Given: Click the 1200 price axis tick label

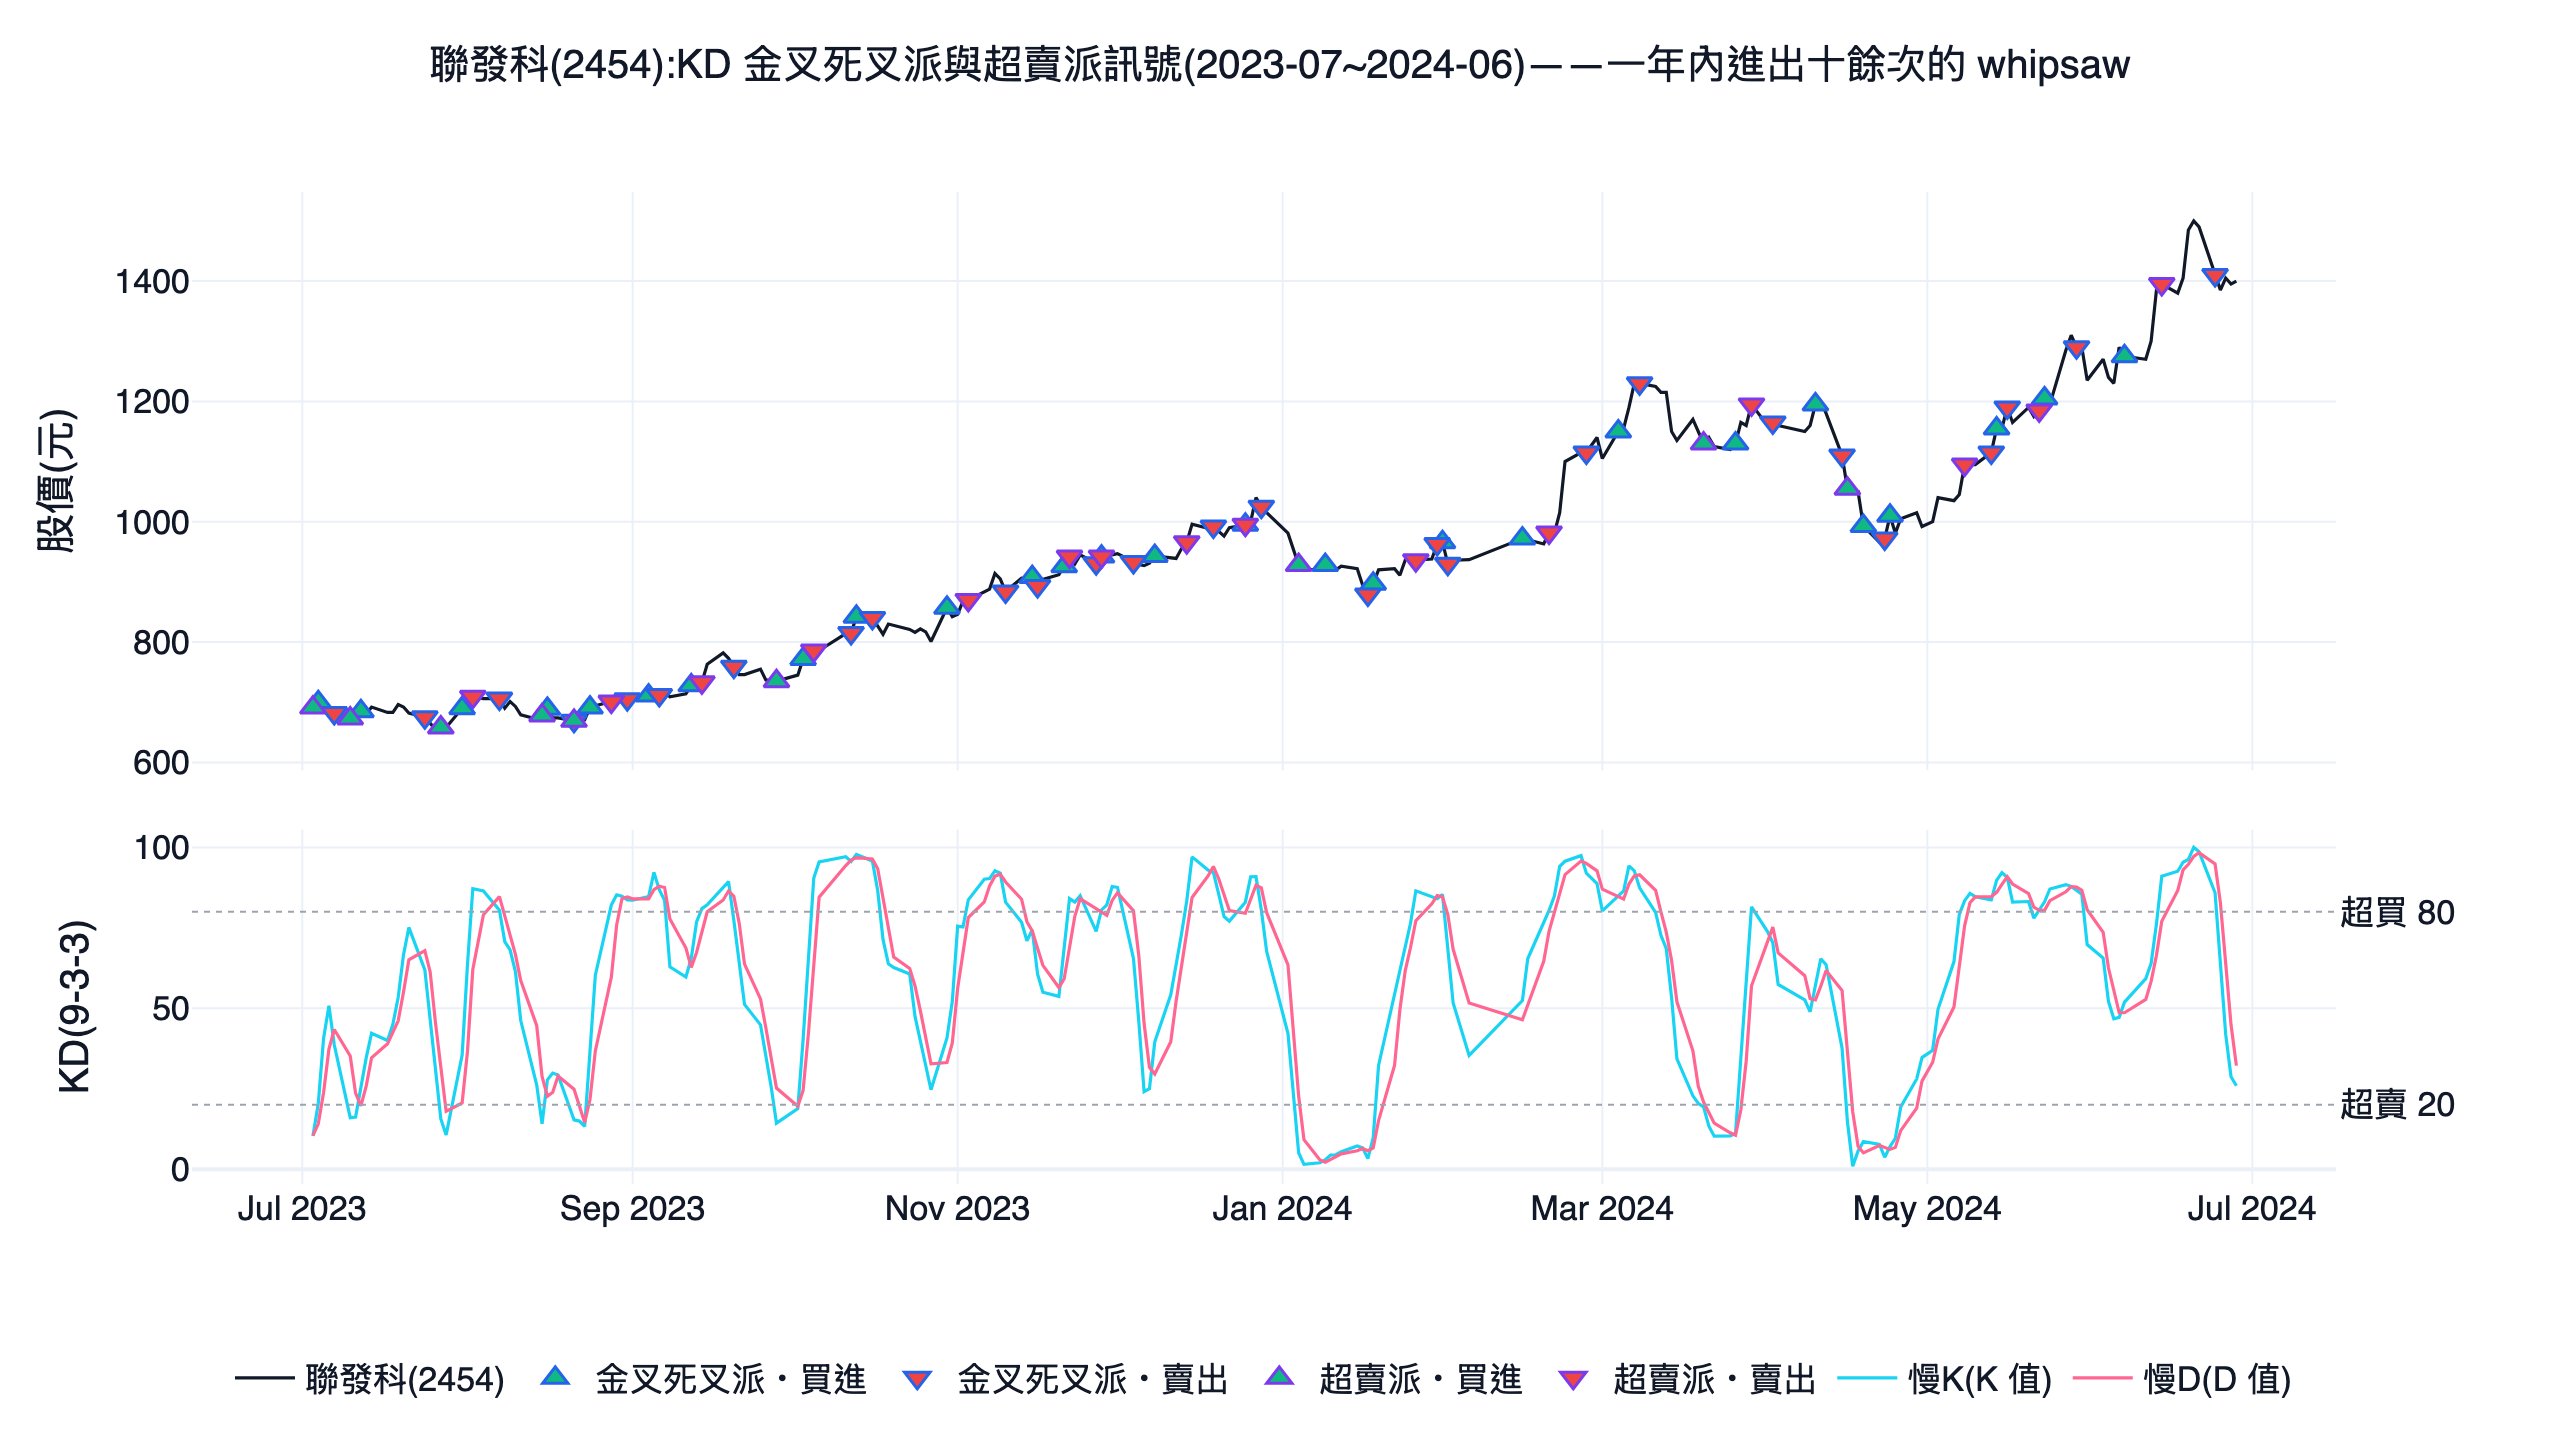Looking at the screenshot, I should [x=152, y=402].
